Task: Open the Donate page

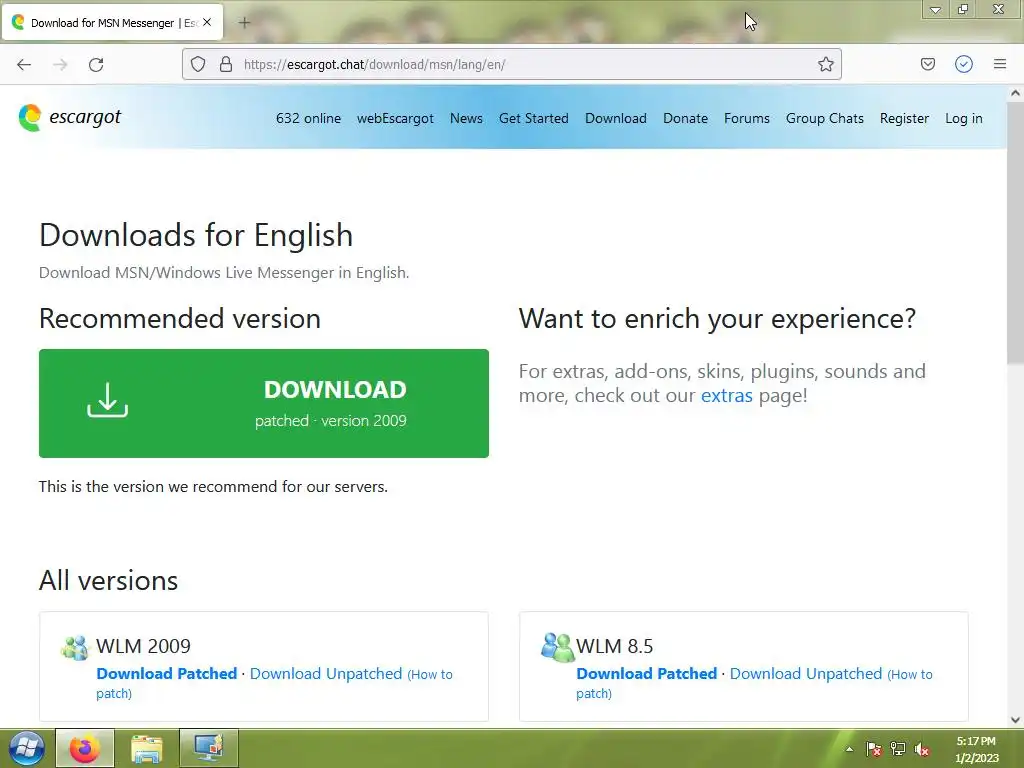Action: point(685,118)
